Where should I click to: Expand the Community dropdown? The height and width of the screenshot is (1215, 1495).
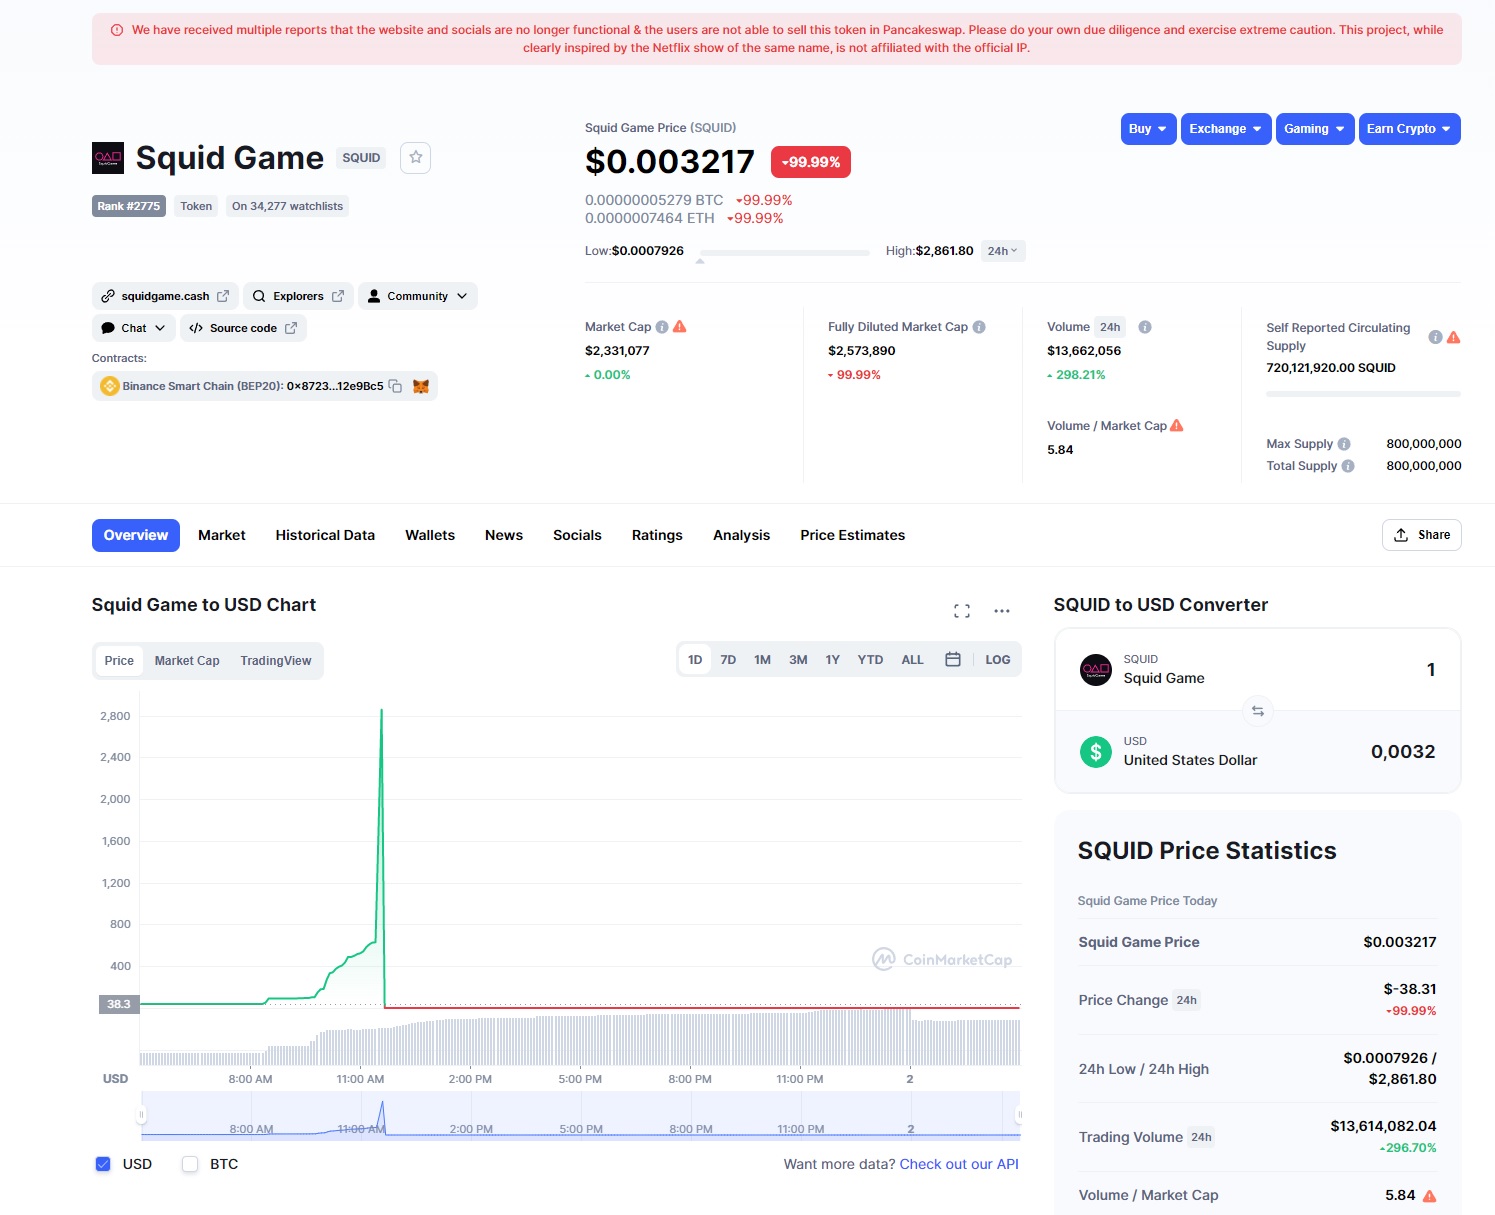tap(417, 296)
